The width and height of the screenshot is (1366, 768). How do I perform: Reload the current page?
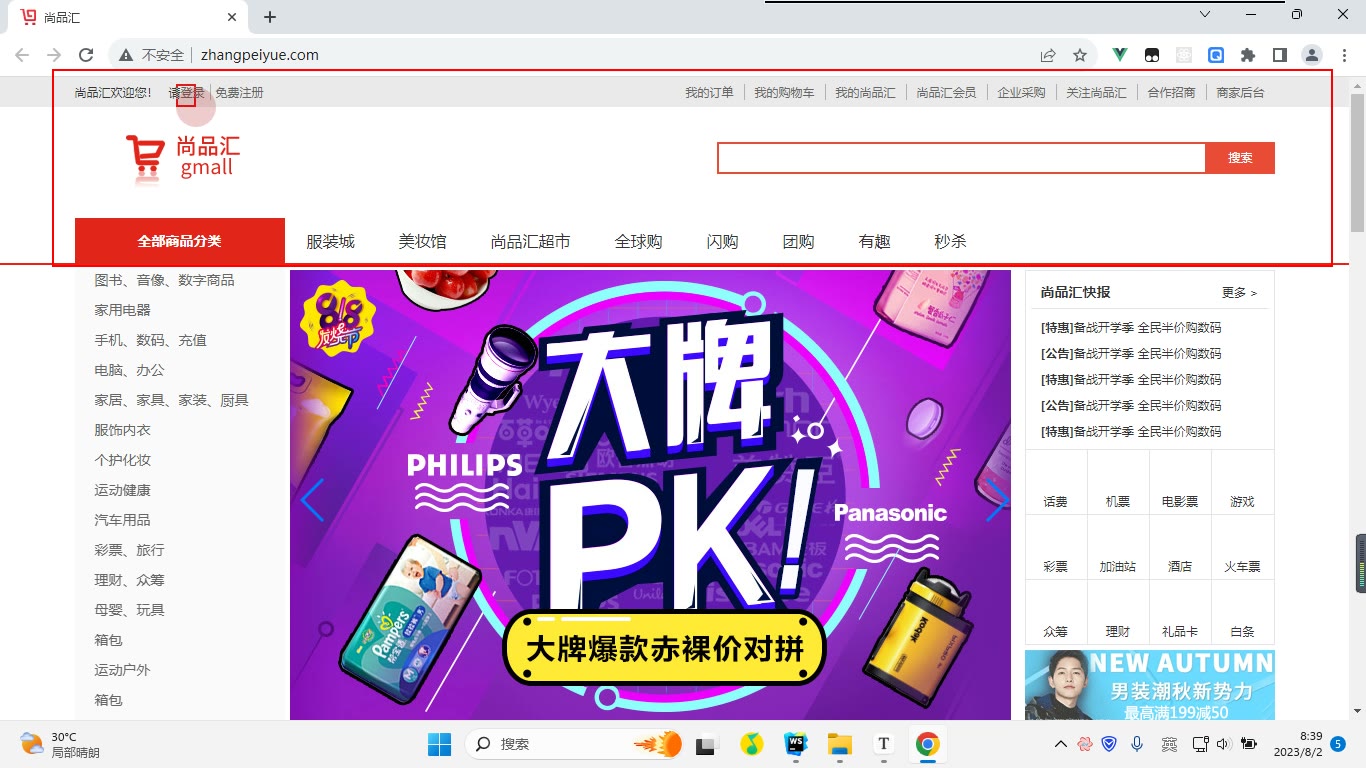point(86,55)
